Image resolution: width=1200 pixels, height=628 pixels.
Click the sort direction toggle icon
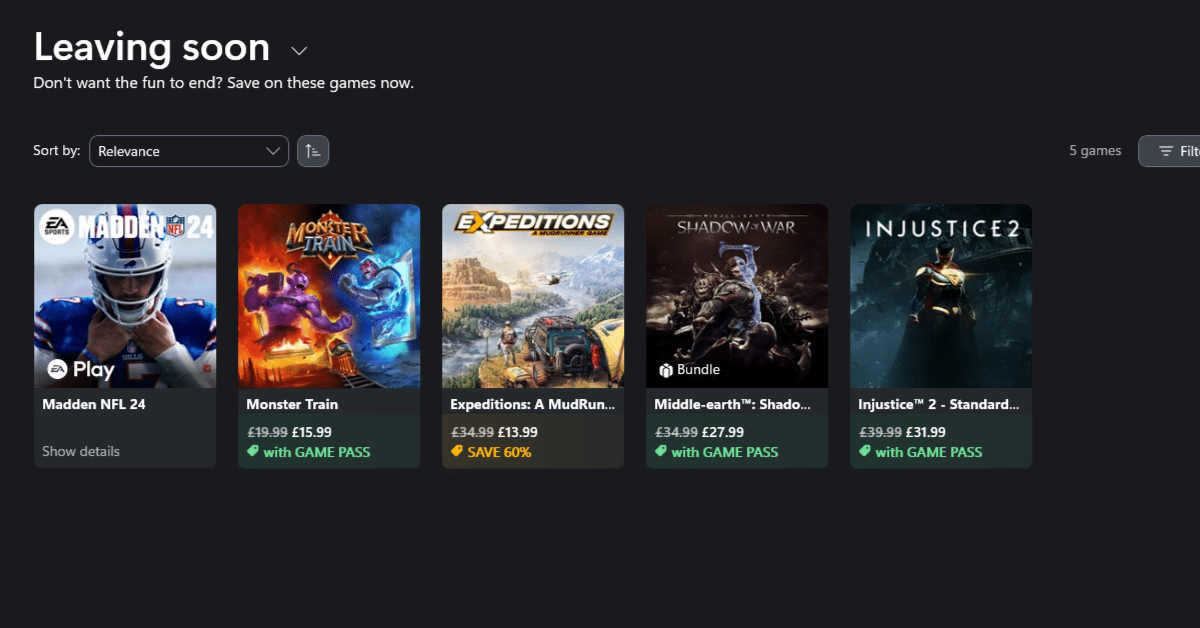(313, 151)
